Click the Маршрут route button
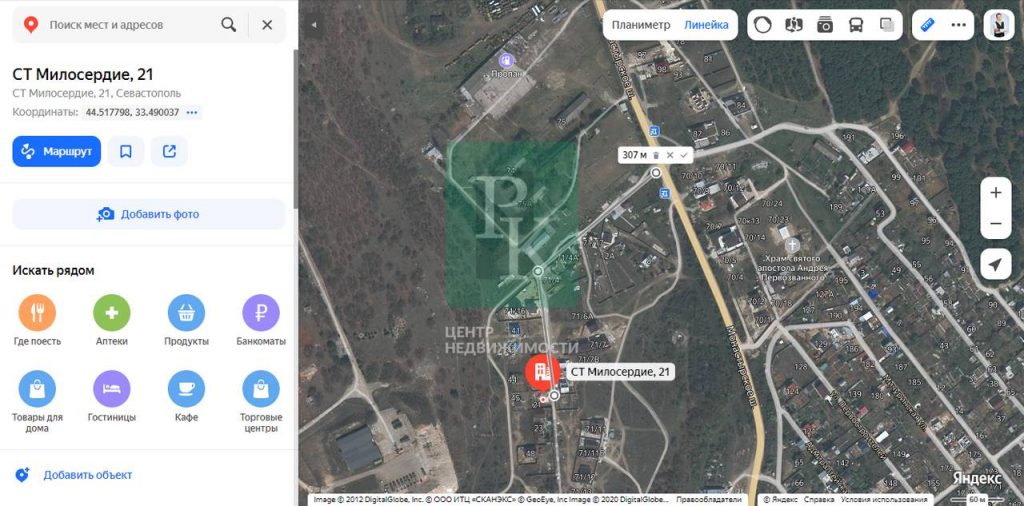This screenshot has width=1024, height=506. tap(57, 151)
